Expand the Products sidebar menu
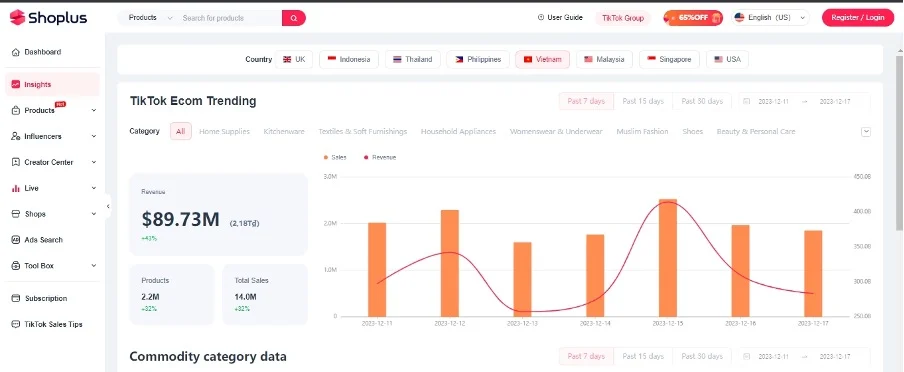This screenshot has width=904, height=372. click(x=52, y=110)
